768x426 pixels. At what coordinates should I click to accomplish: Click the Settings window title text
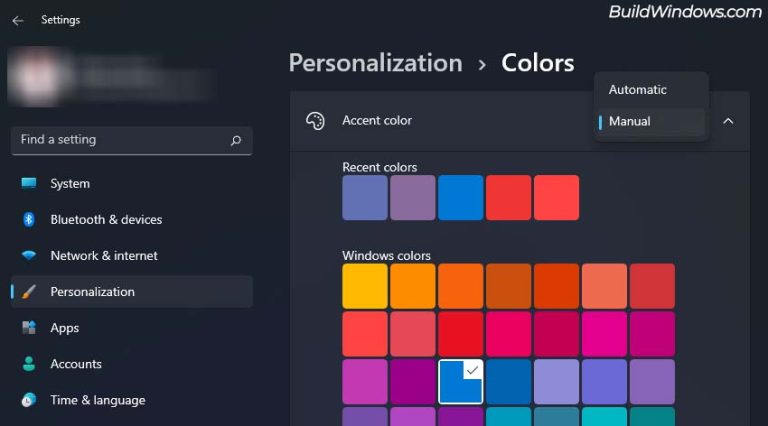(x=60, y=20)
